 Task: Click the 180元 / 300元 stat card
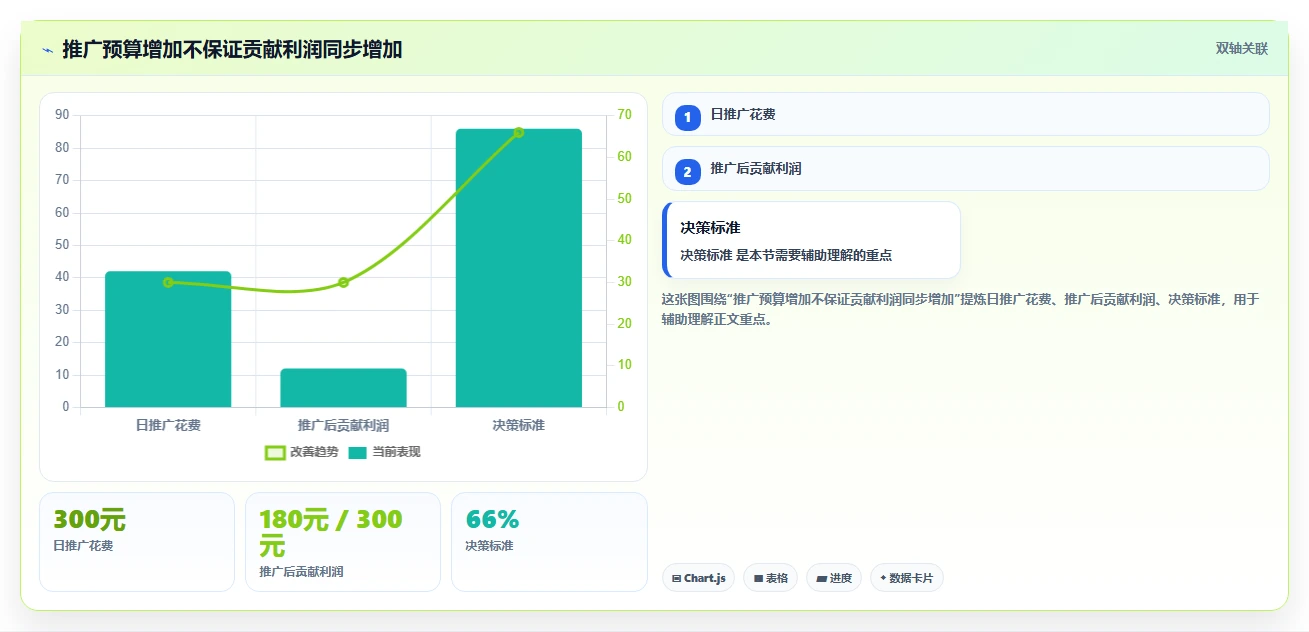(x=343, y=542)
